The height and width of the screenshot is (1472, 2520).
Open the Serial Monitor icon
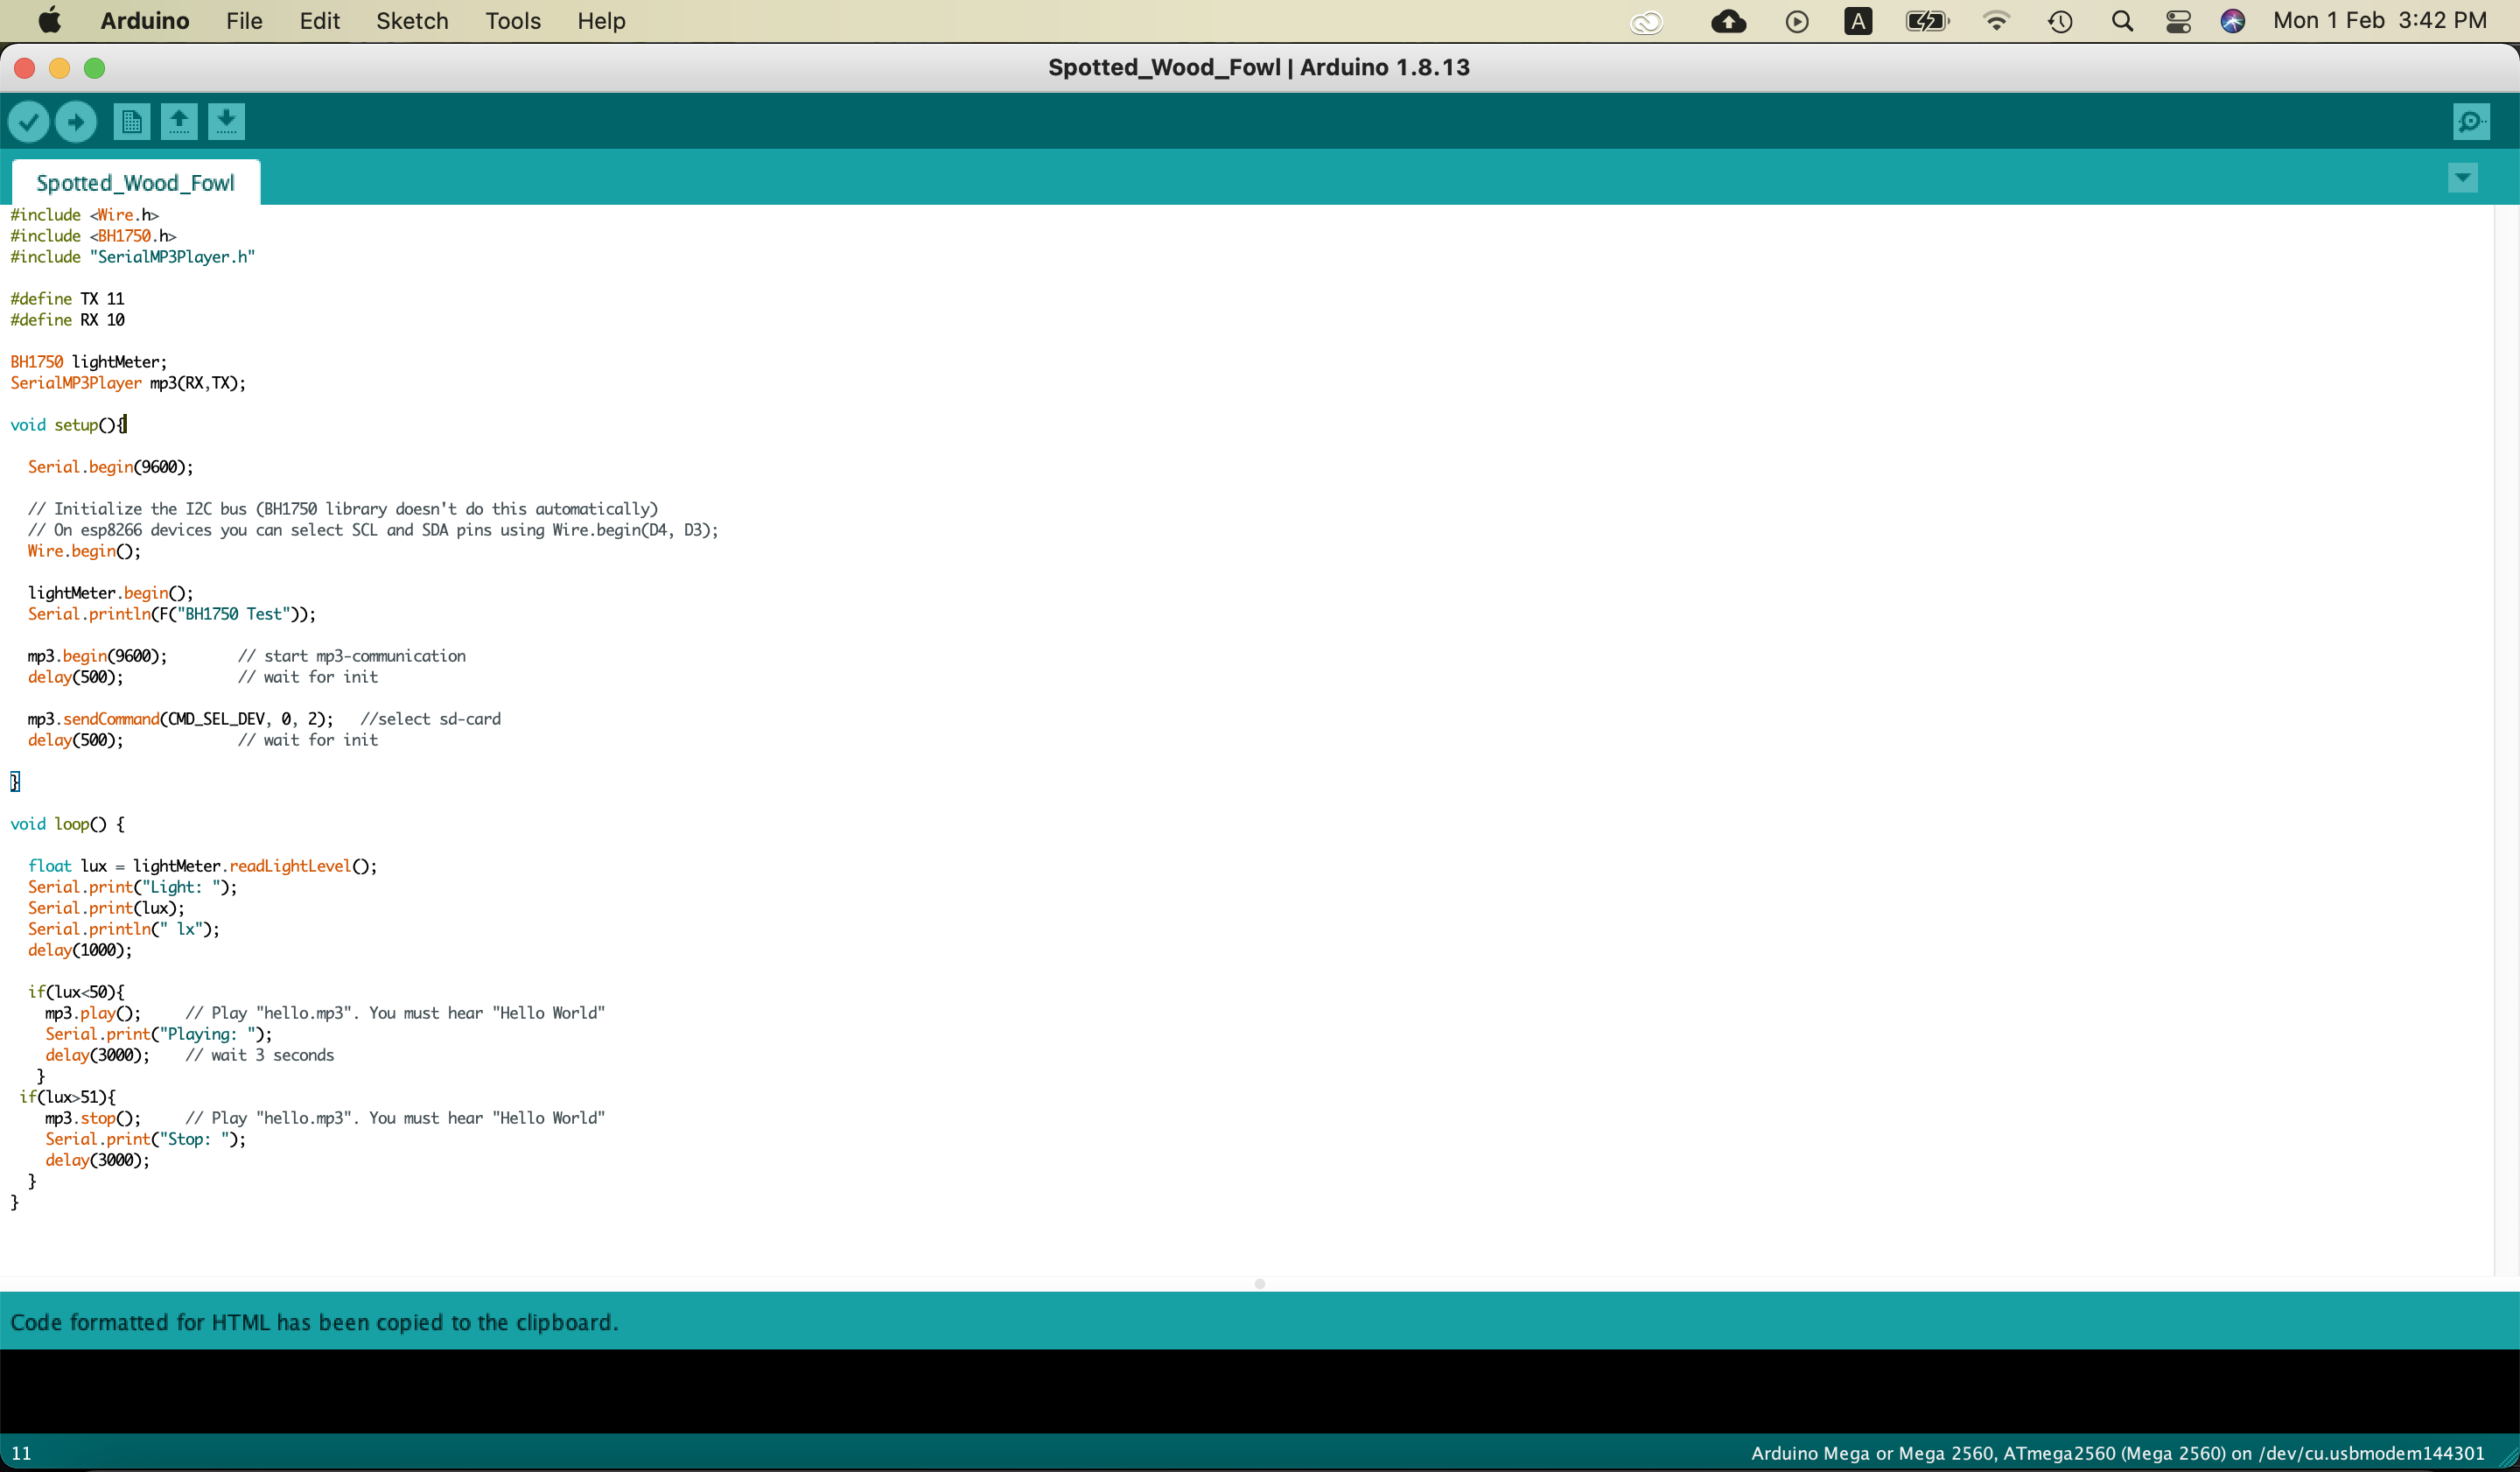2470,122
